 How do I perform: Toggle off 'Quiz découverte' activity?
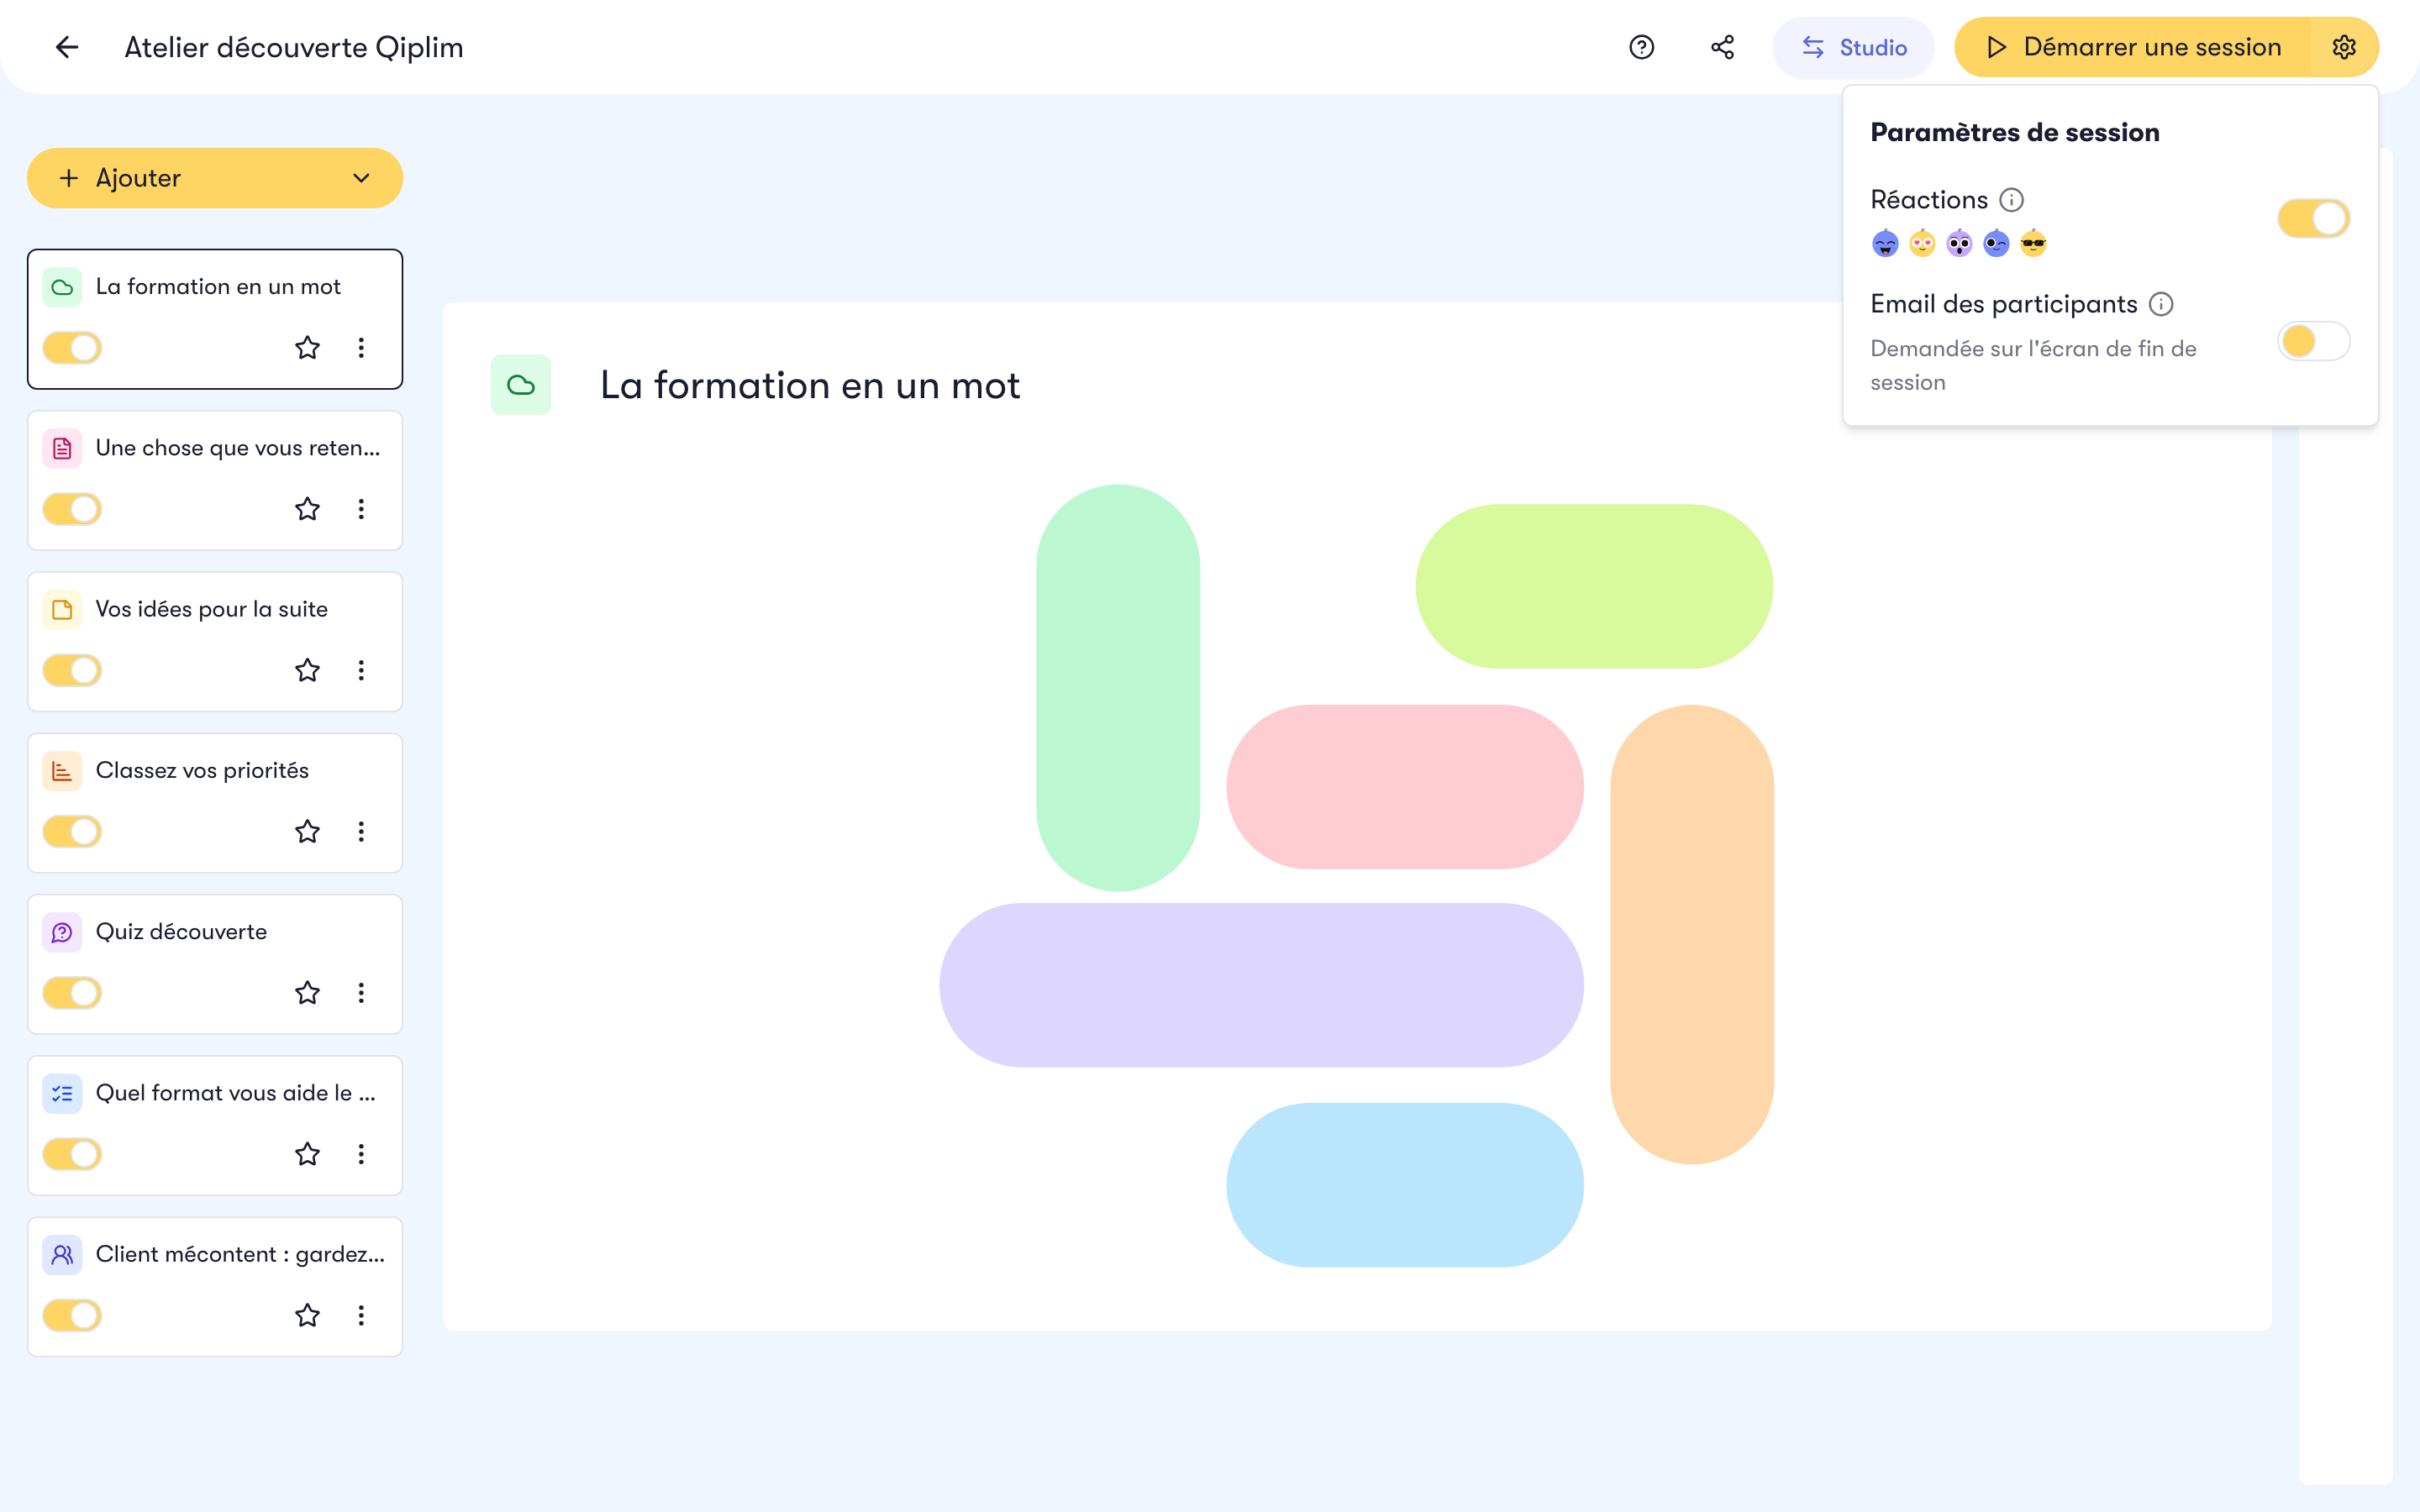coord(72,993)
